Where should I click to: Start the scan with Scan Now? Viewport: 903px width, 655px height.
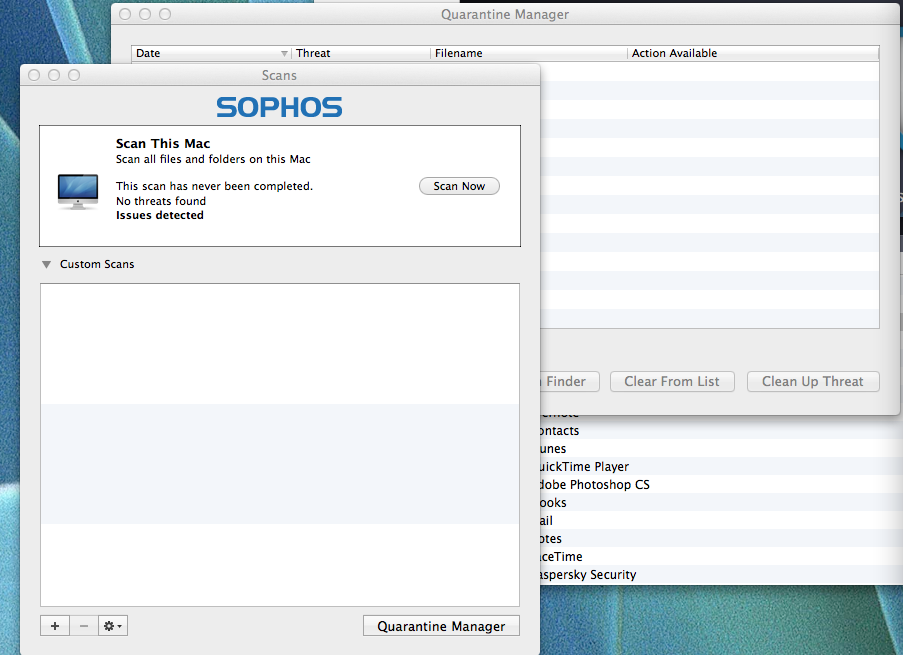pyautogui.click(x=459, y=186)
